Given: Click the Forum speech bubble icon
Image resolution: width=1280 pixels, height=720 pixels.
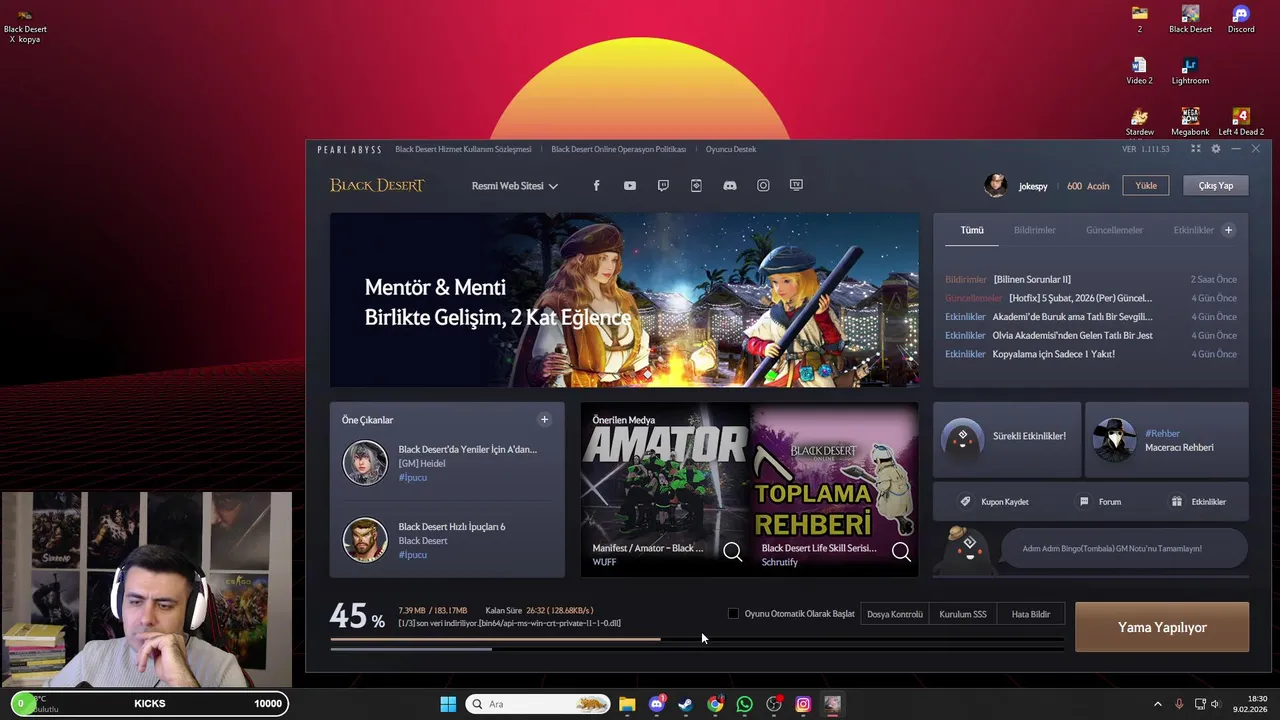Looking at the screenshot, I should pyautogui.click(x=1084, y=502).
